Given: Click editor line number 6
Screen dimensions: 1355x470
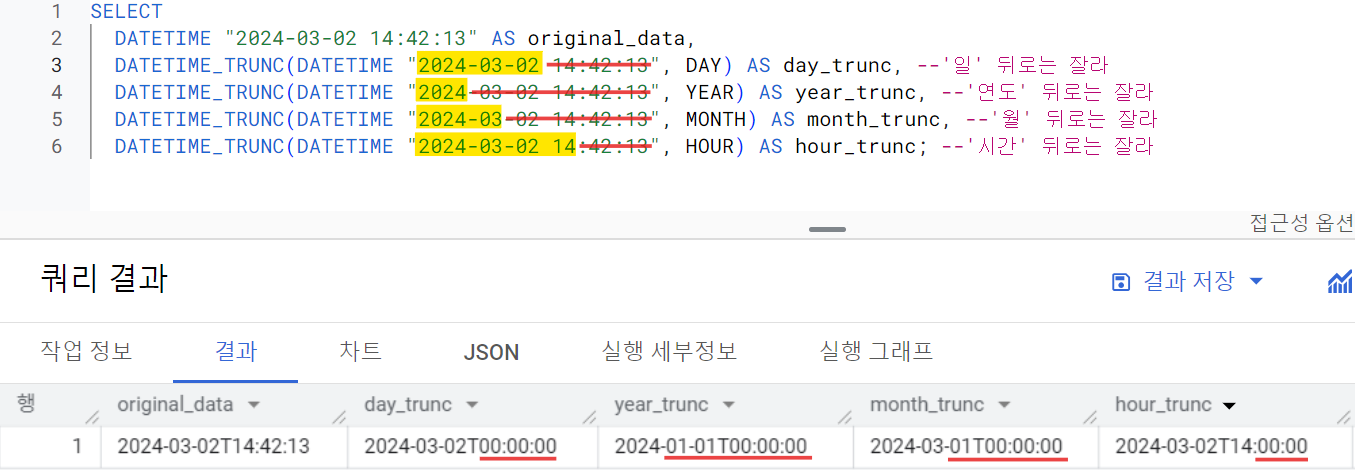Looking at the screenshot, I should click(x=56, y=147).
